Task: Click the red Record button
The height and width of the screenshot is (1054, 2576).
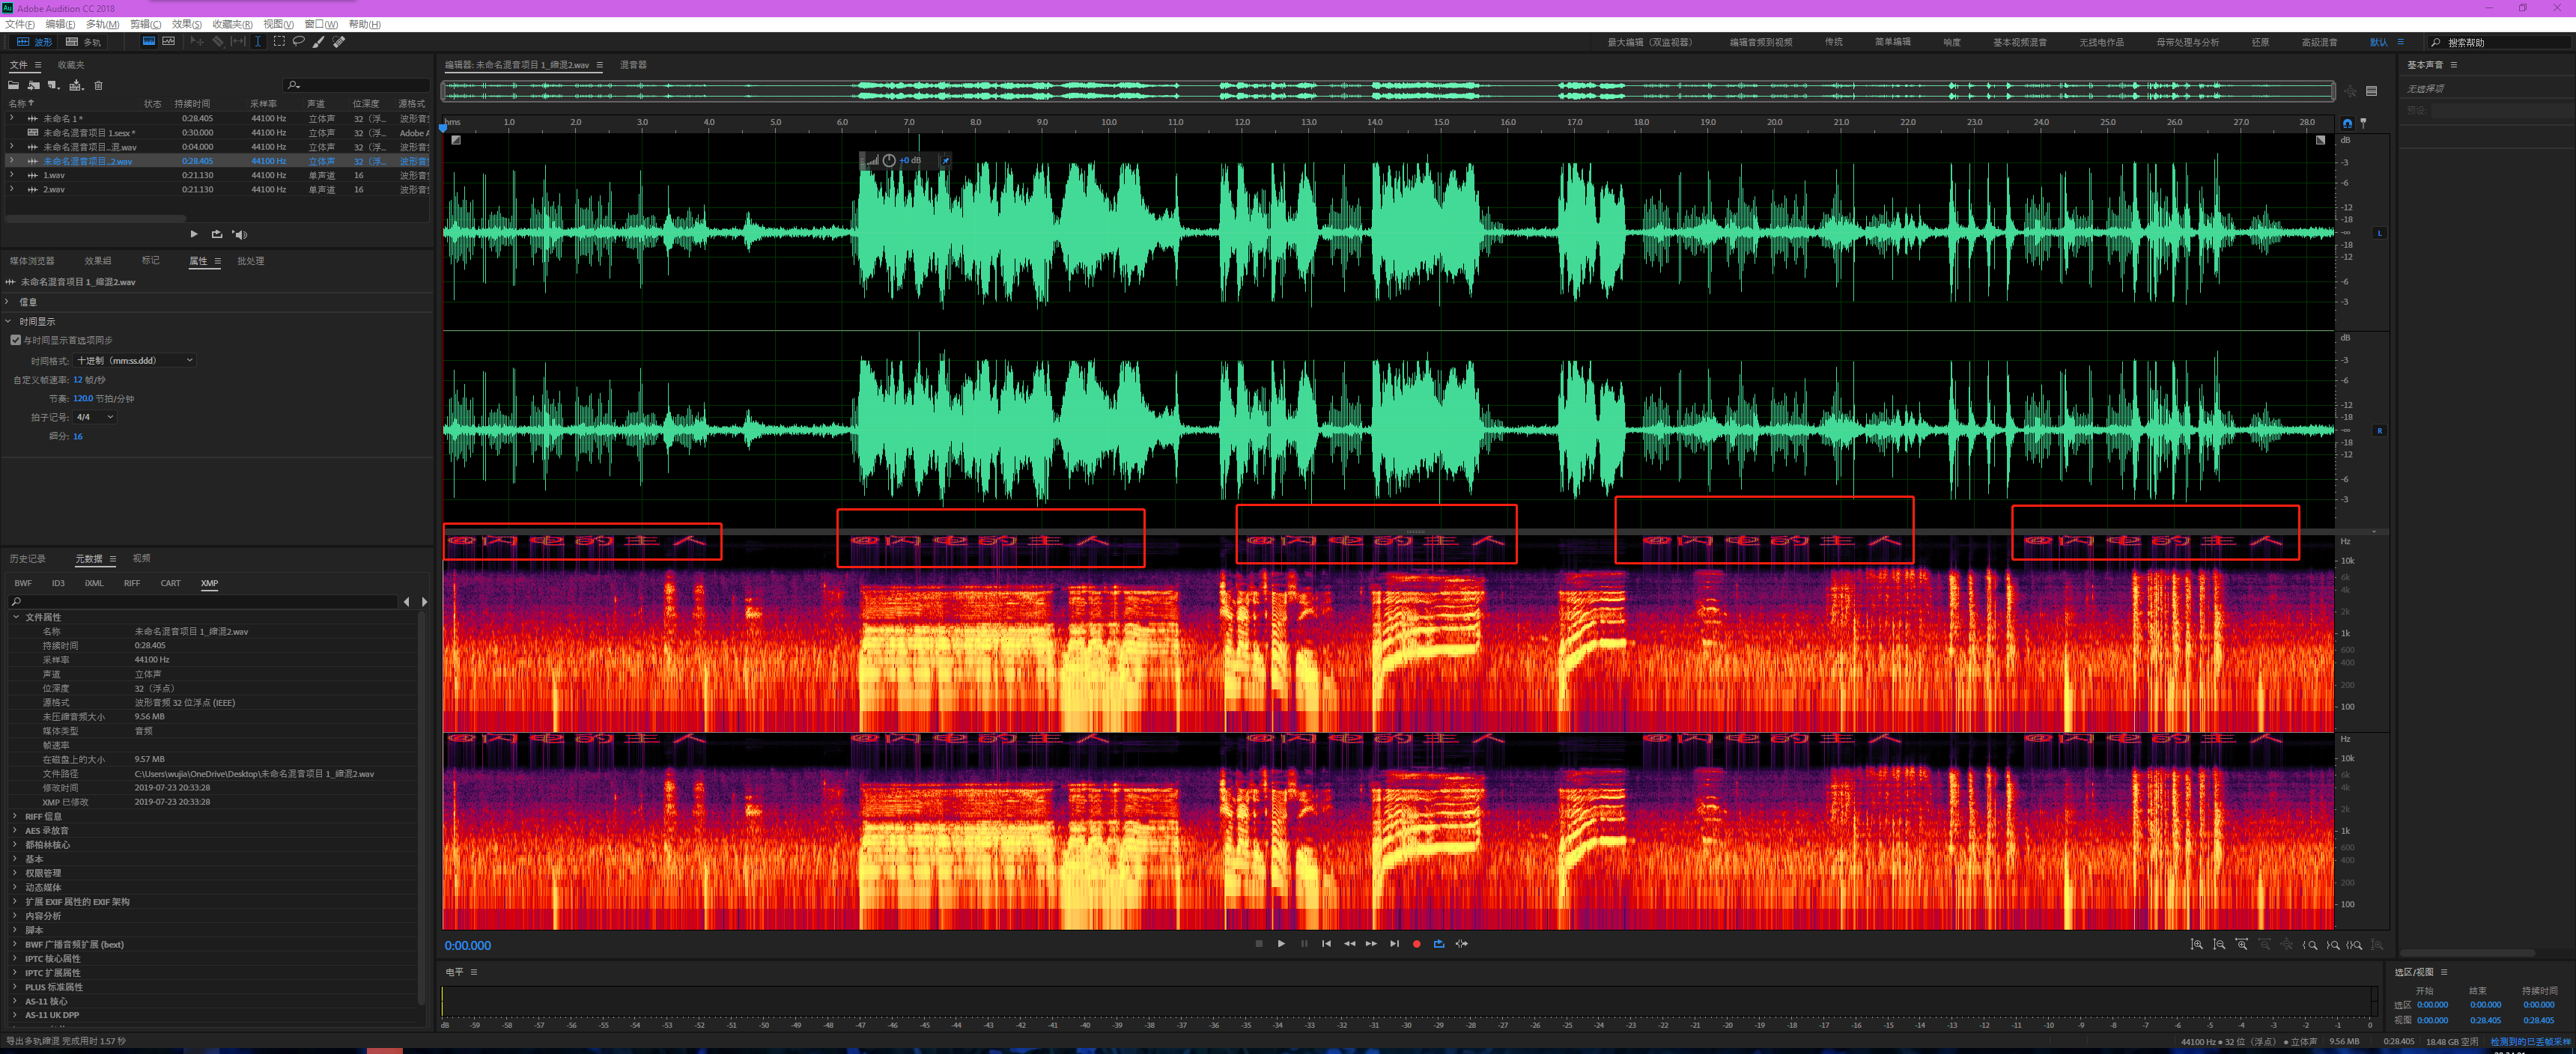Action: [1416, 944]
